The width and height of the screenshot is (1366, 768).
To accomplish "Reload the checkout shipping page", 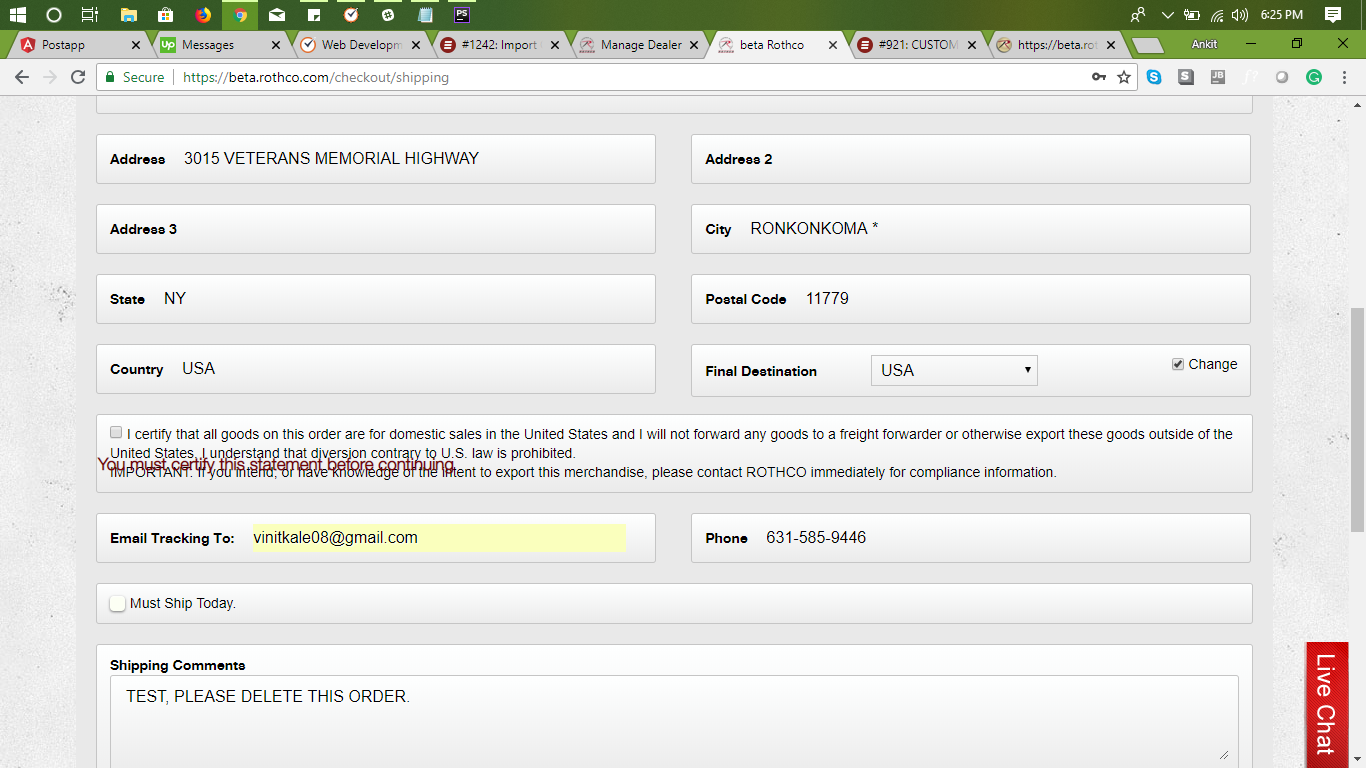I will coord(78,77).
